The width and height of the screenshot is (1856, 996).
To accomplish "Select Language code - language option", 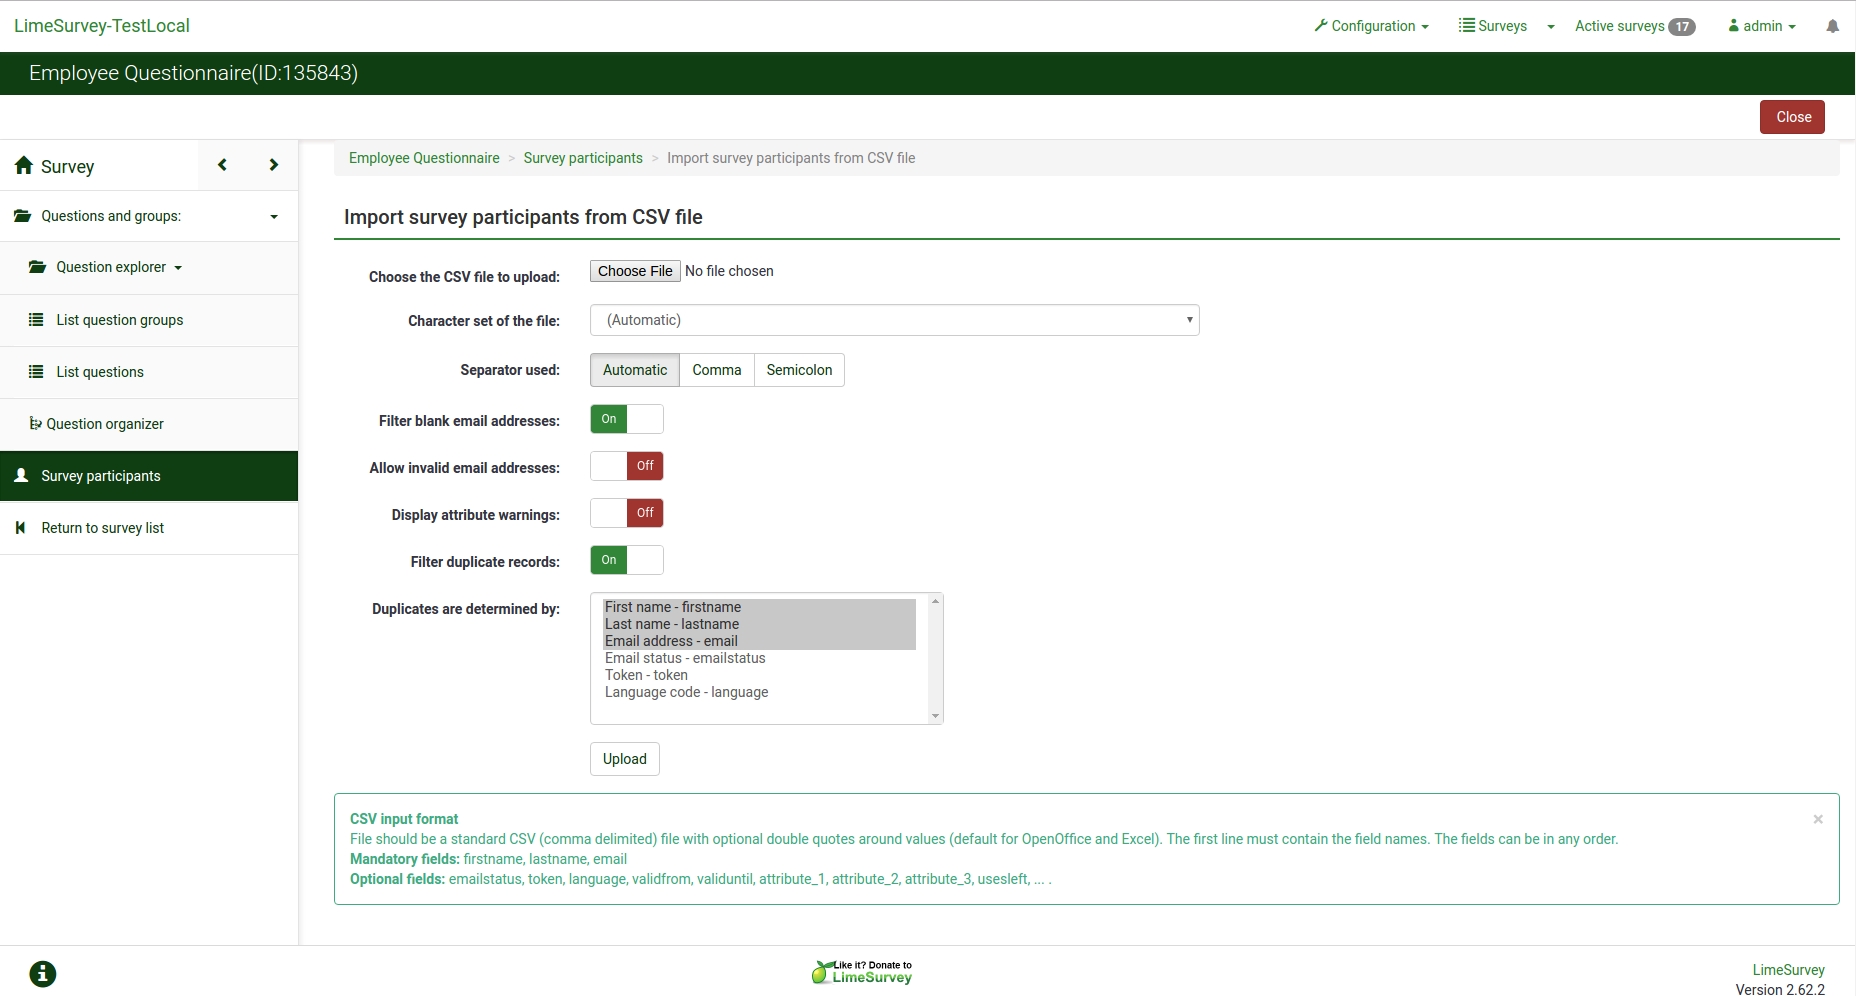I will [x=759, y=692].
